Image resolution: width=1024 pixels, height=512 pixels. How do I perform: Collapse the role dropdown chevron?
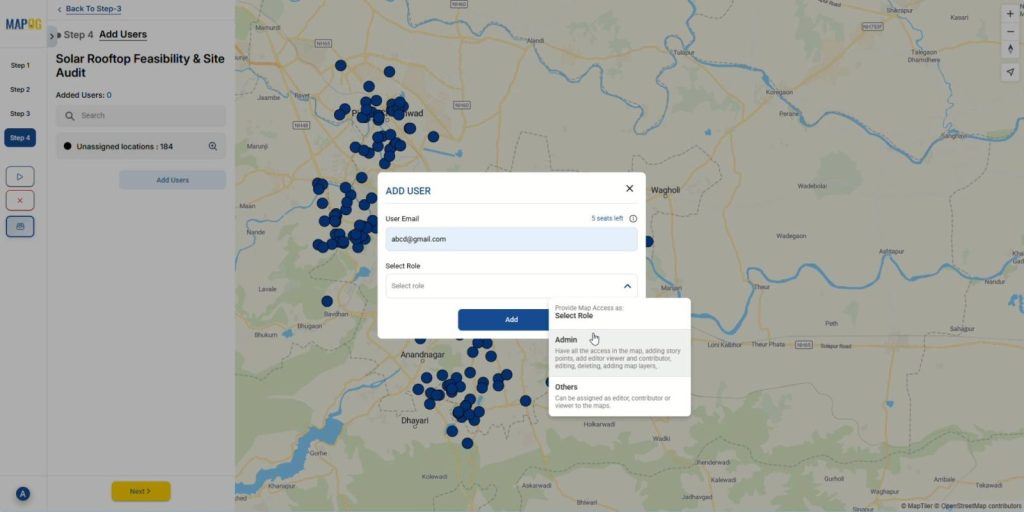[627, 286]
